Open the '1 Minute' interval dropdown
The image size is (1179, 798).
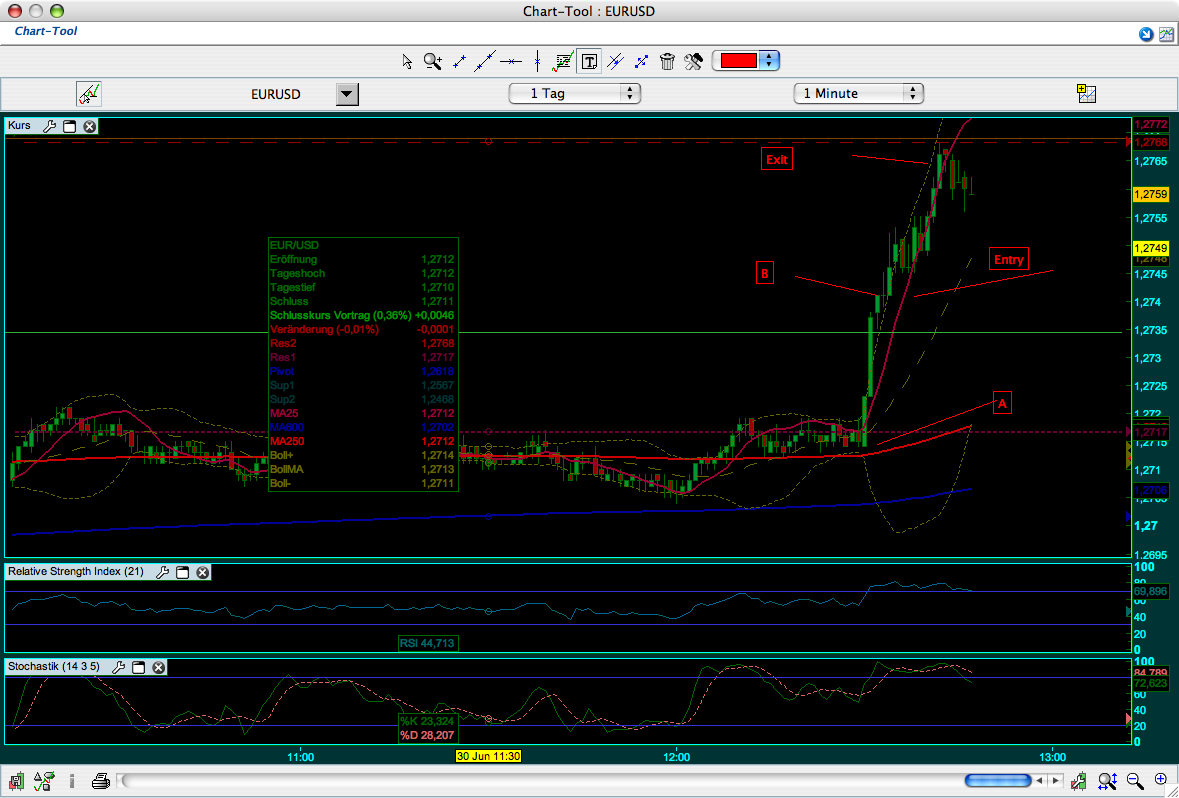click(x=858, y=93)
